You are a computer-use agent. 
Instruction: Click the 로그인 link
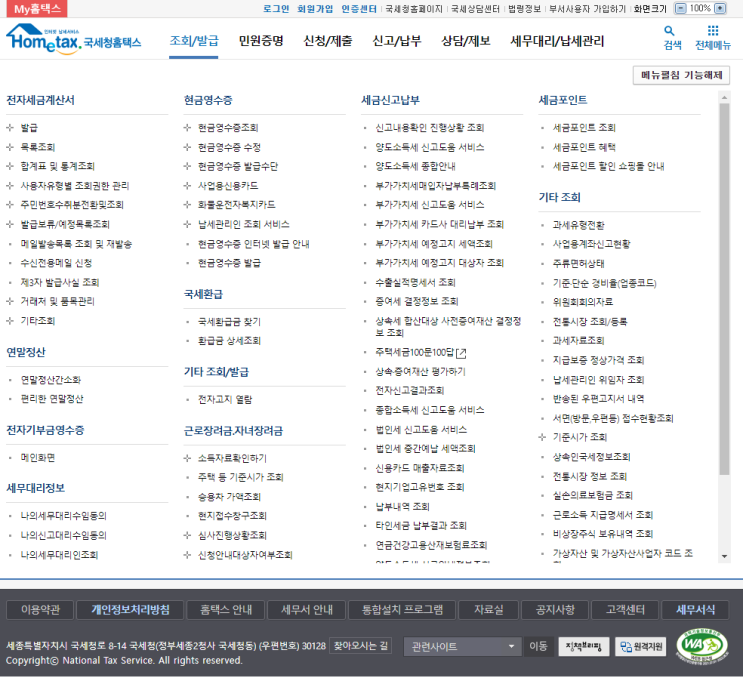[x=276, y=9]
